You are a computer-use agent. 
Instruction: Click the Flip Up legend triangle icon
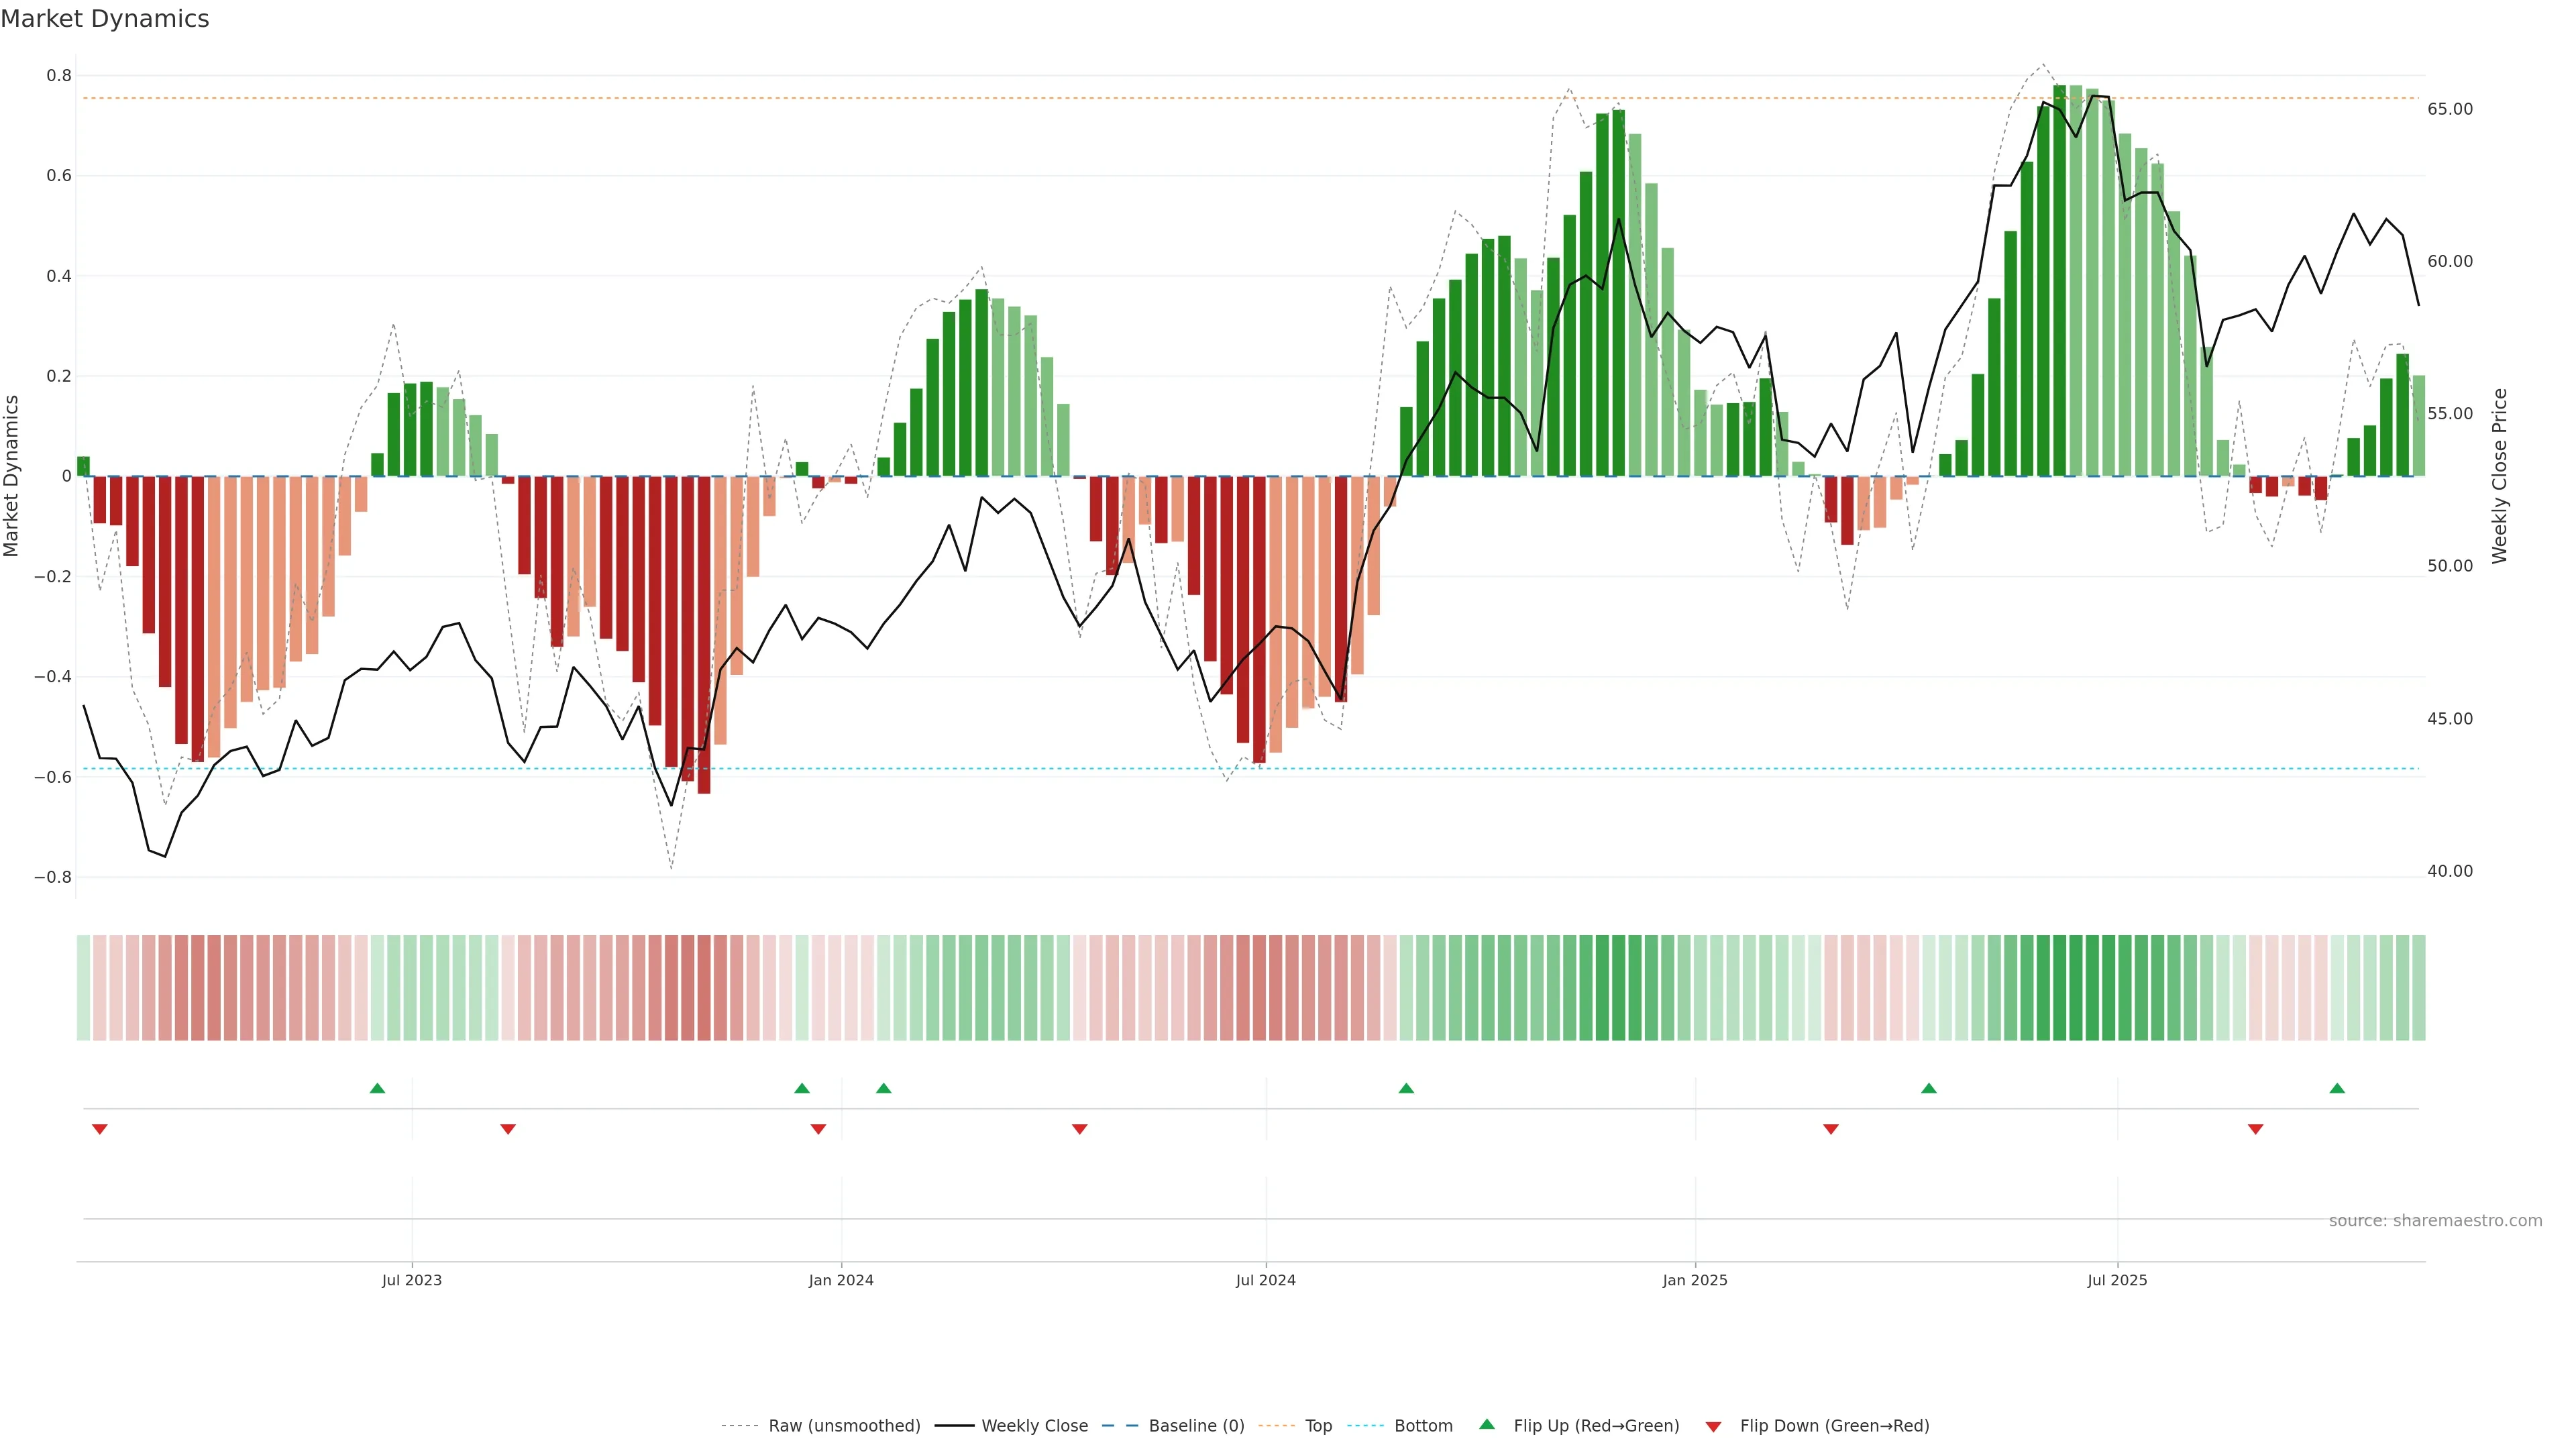(1487, 1424)
